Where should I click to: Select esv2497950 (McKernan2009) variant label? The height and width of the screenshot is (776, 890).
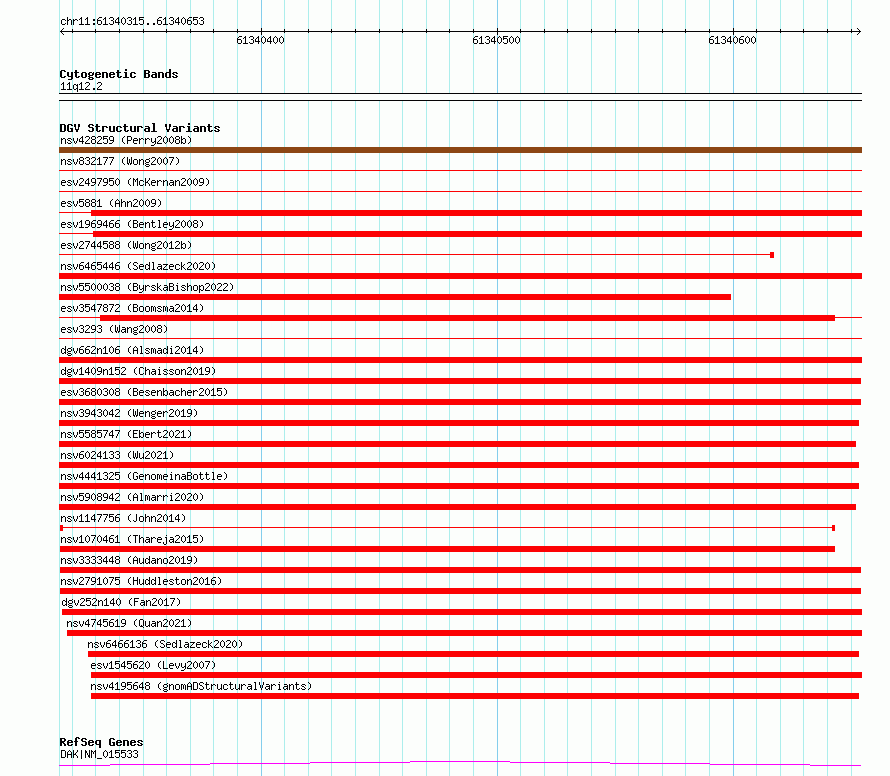coord(135,182)
